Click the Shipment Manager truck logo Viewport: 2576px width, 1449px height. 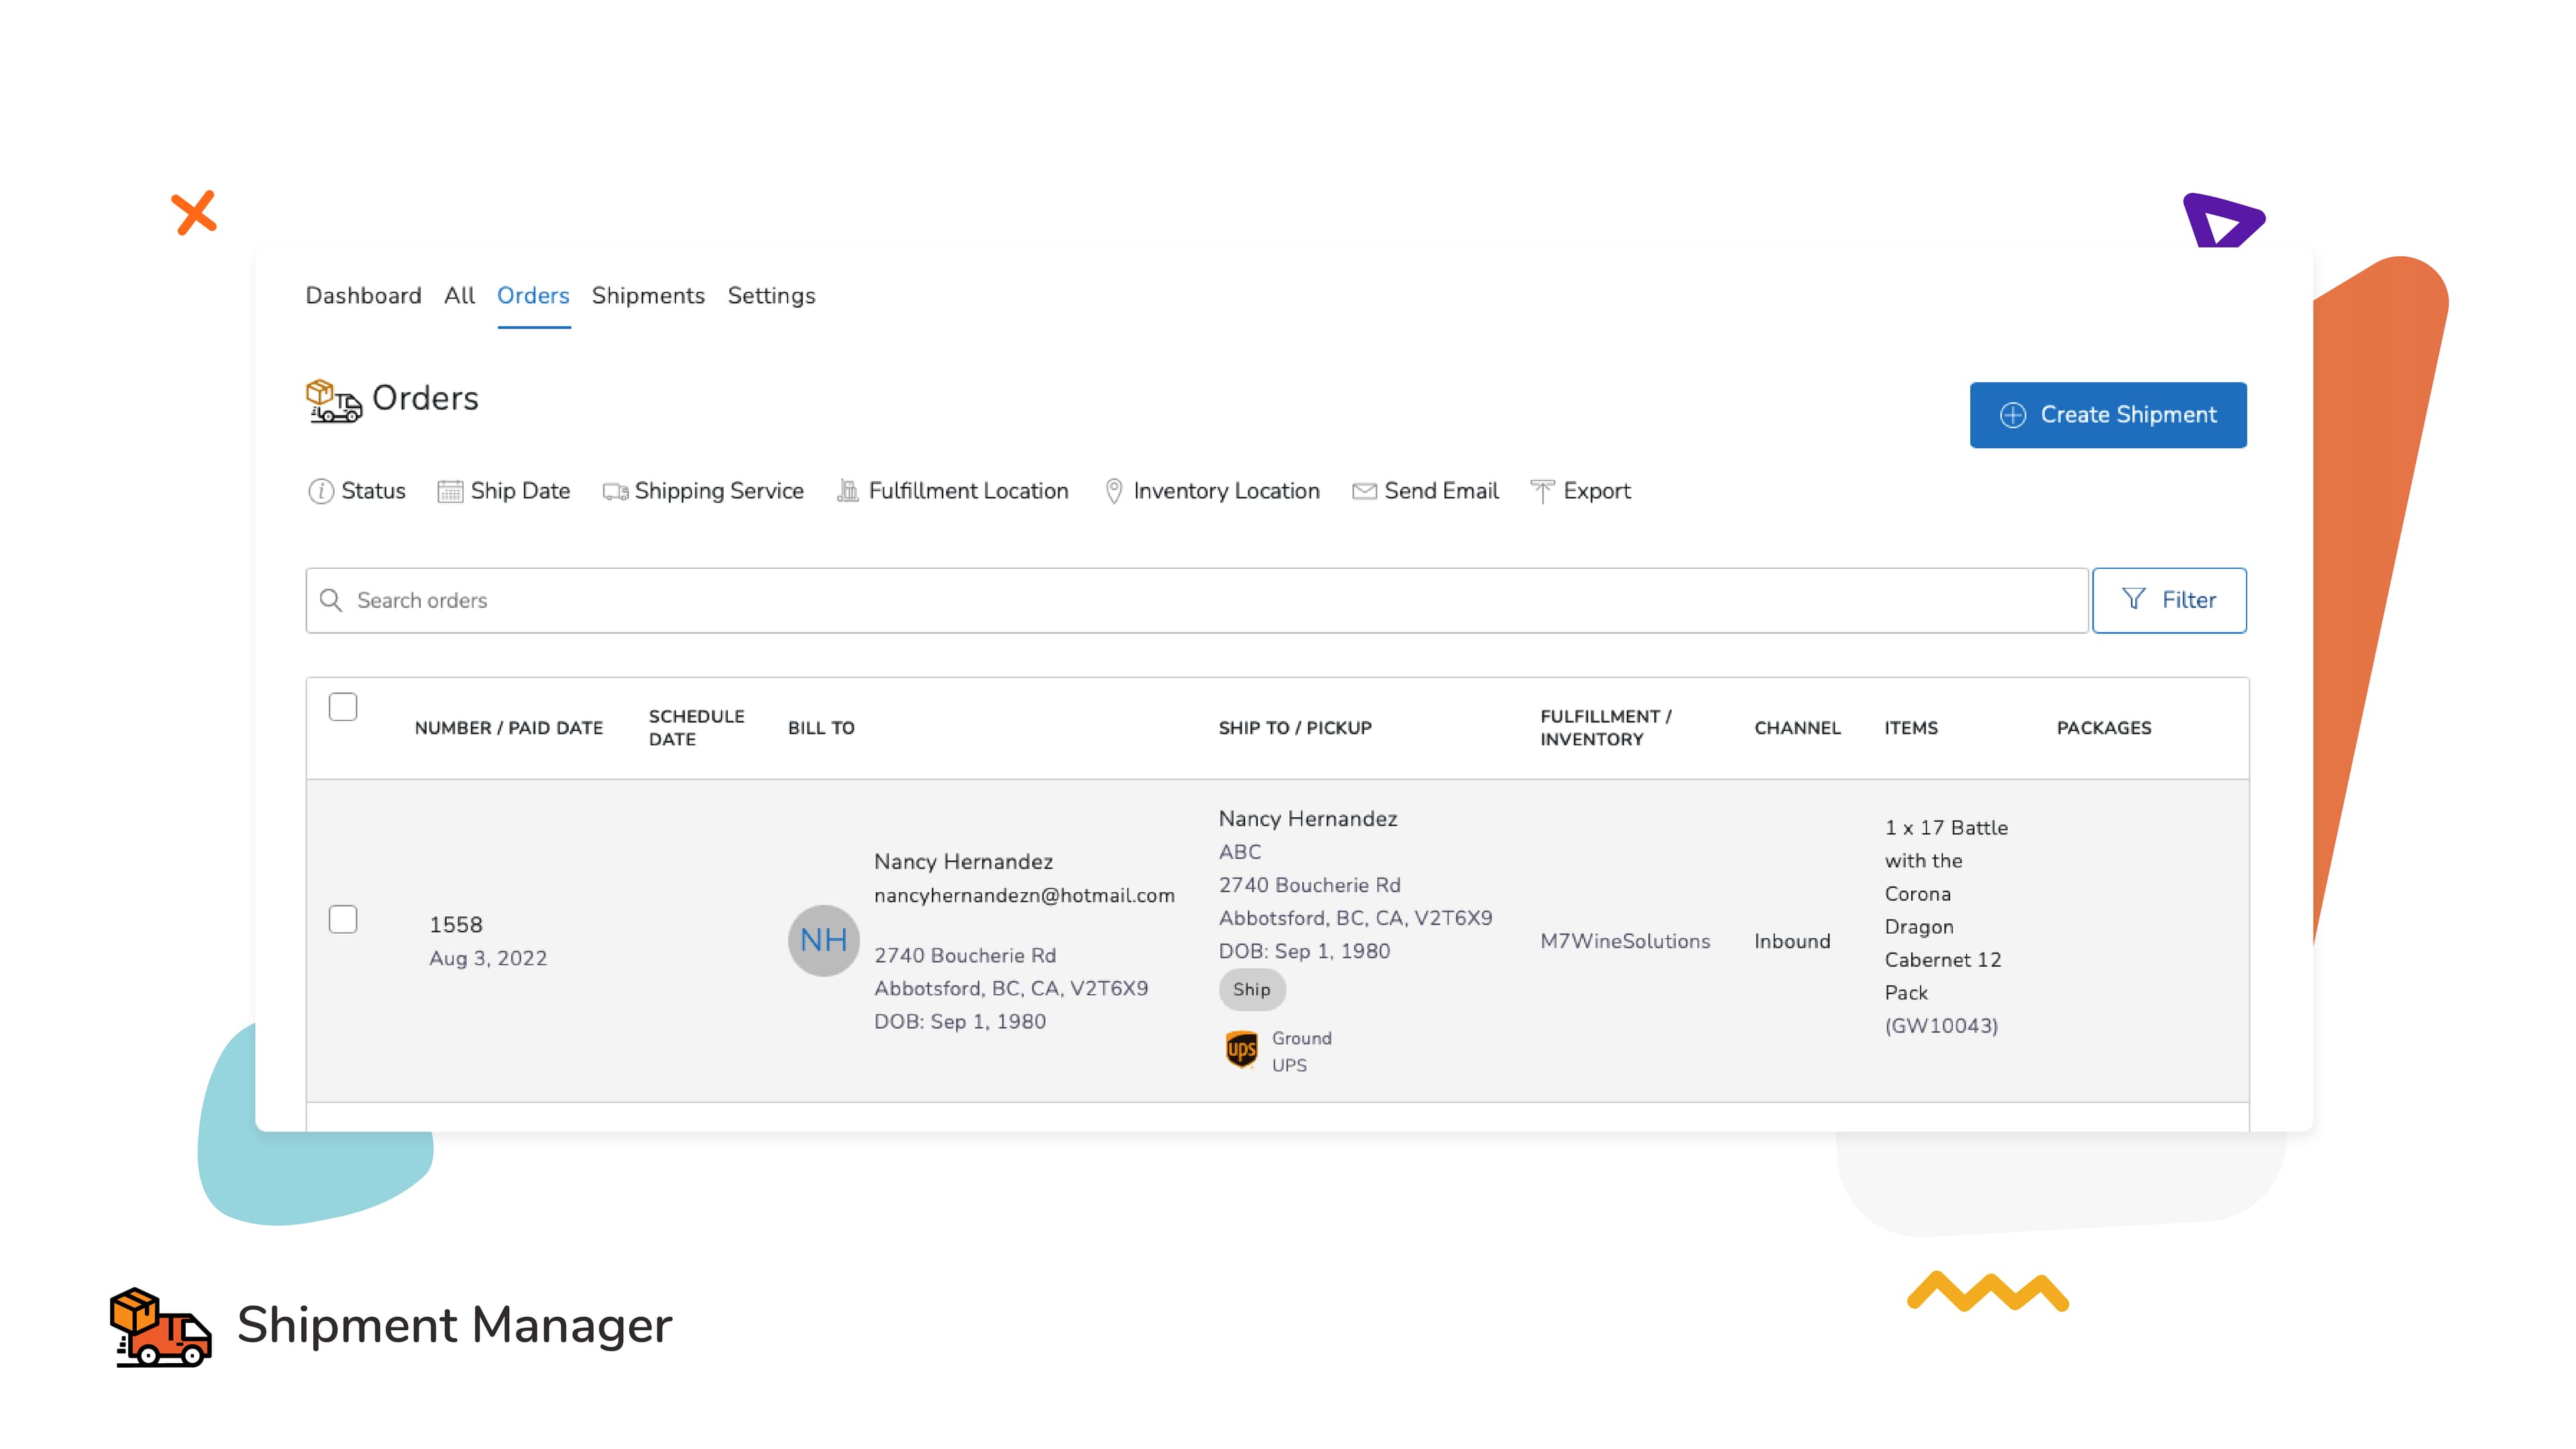click(160, 1327)
